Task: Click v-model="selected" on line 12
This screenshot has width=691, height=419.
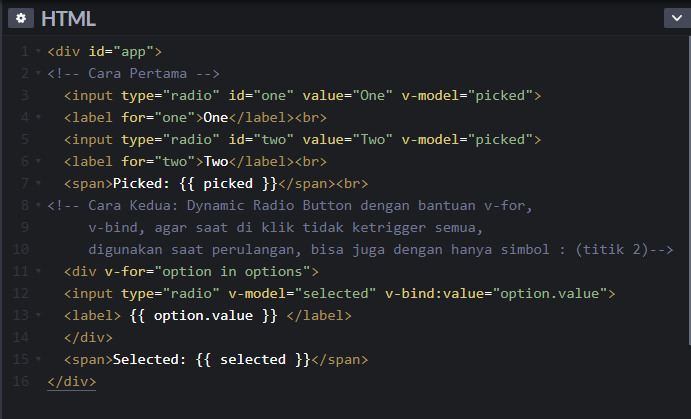Action: pyautogui.click(x=302, y=294)
